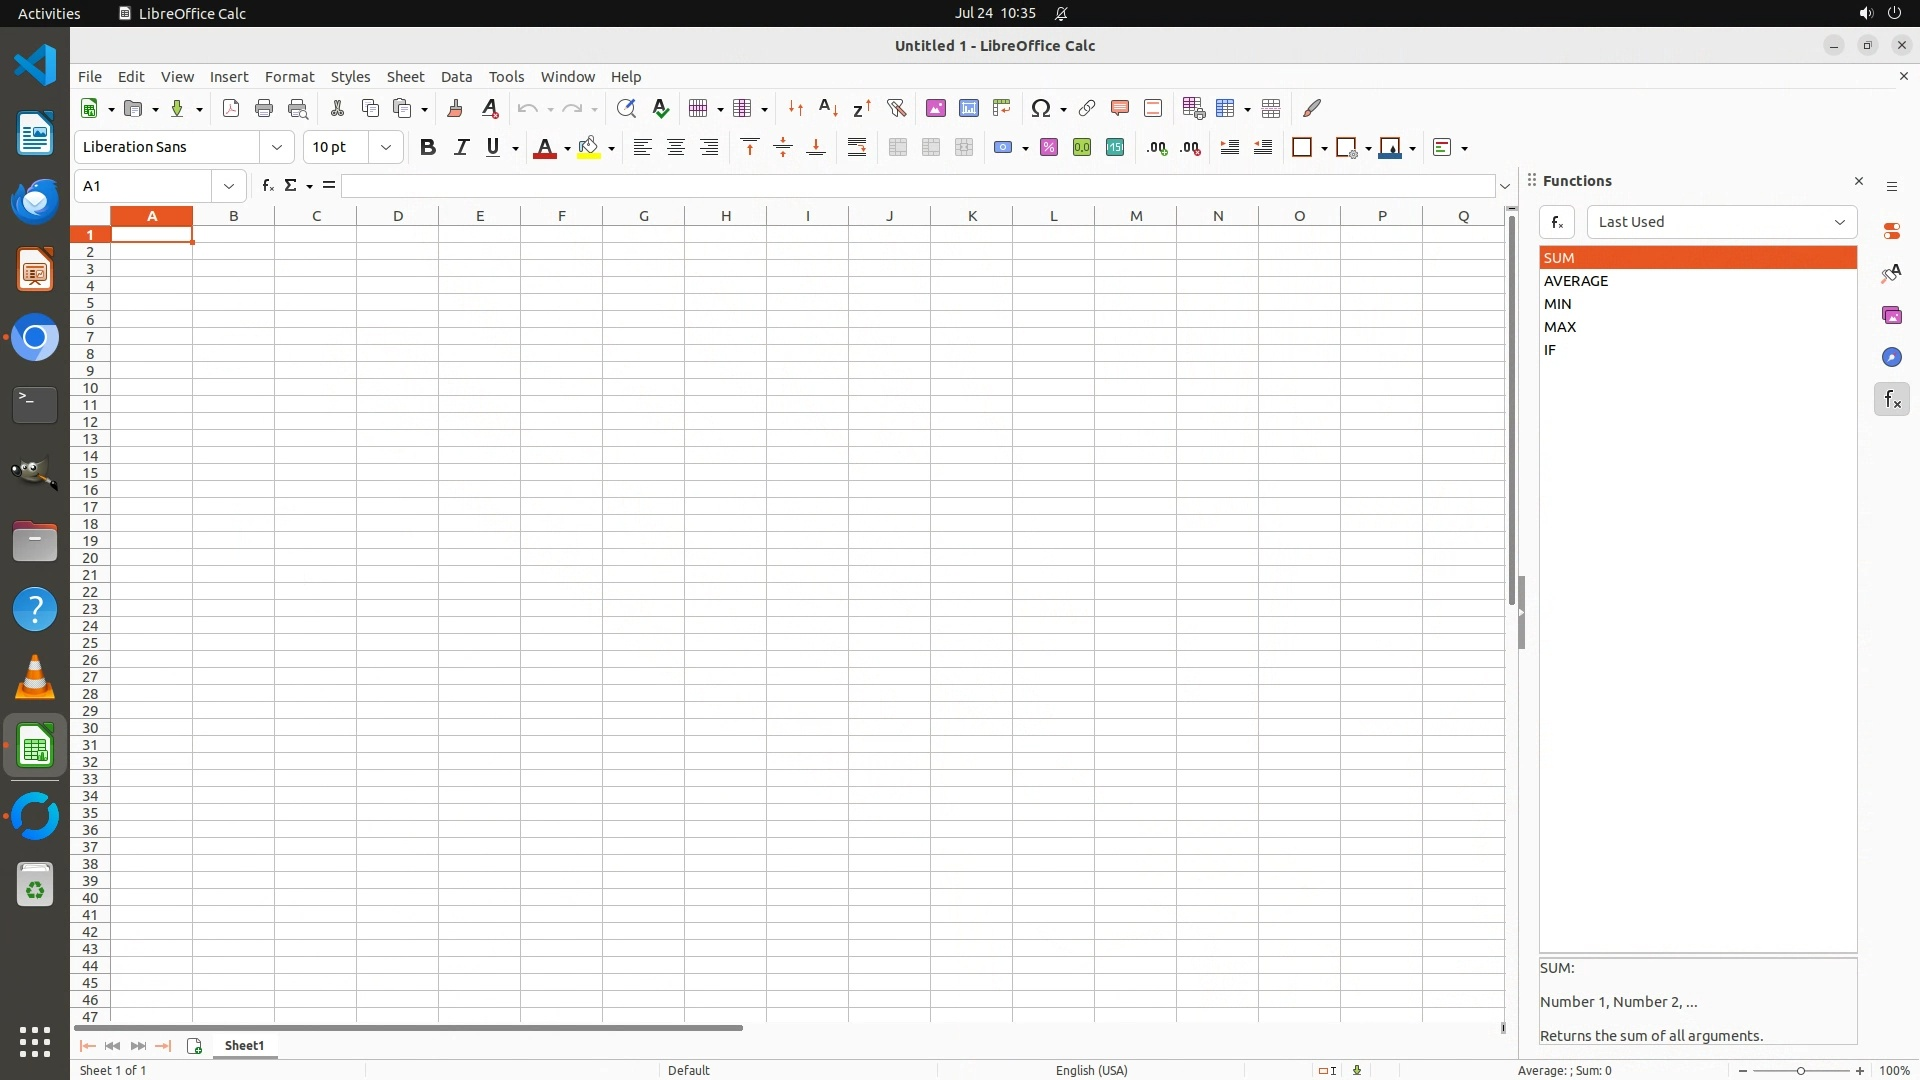Click the AutoFilter icon
This screenshot has height=1080, width=1920.
[896, 108]
